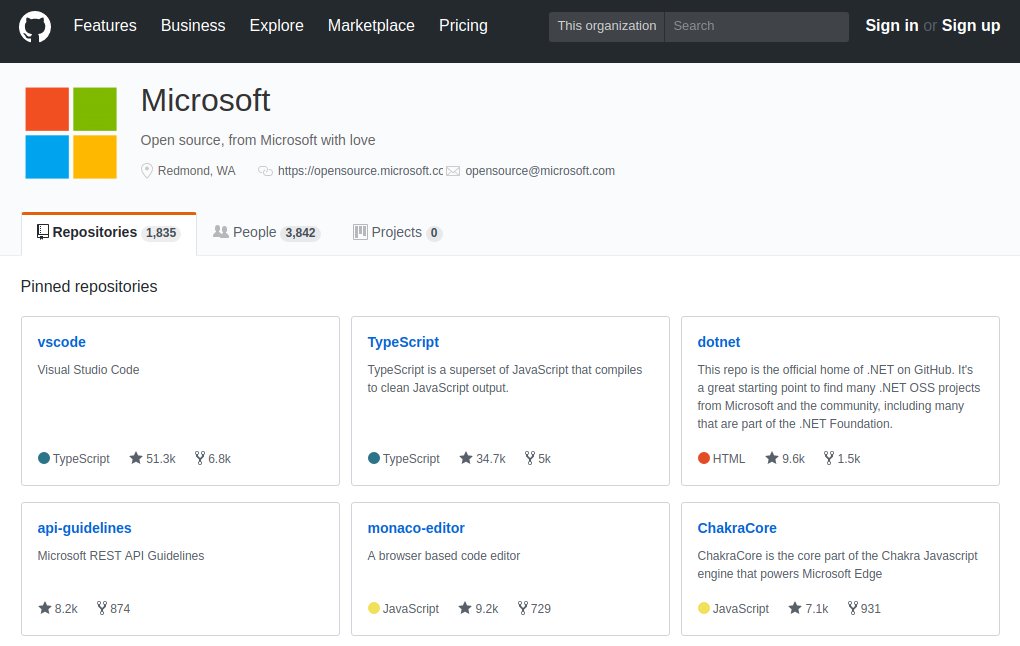Open TypeScript repo forks 5k

click(538, 458)
